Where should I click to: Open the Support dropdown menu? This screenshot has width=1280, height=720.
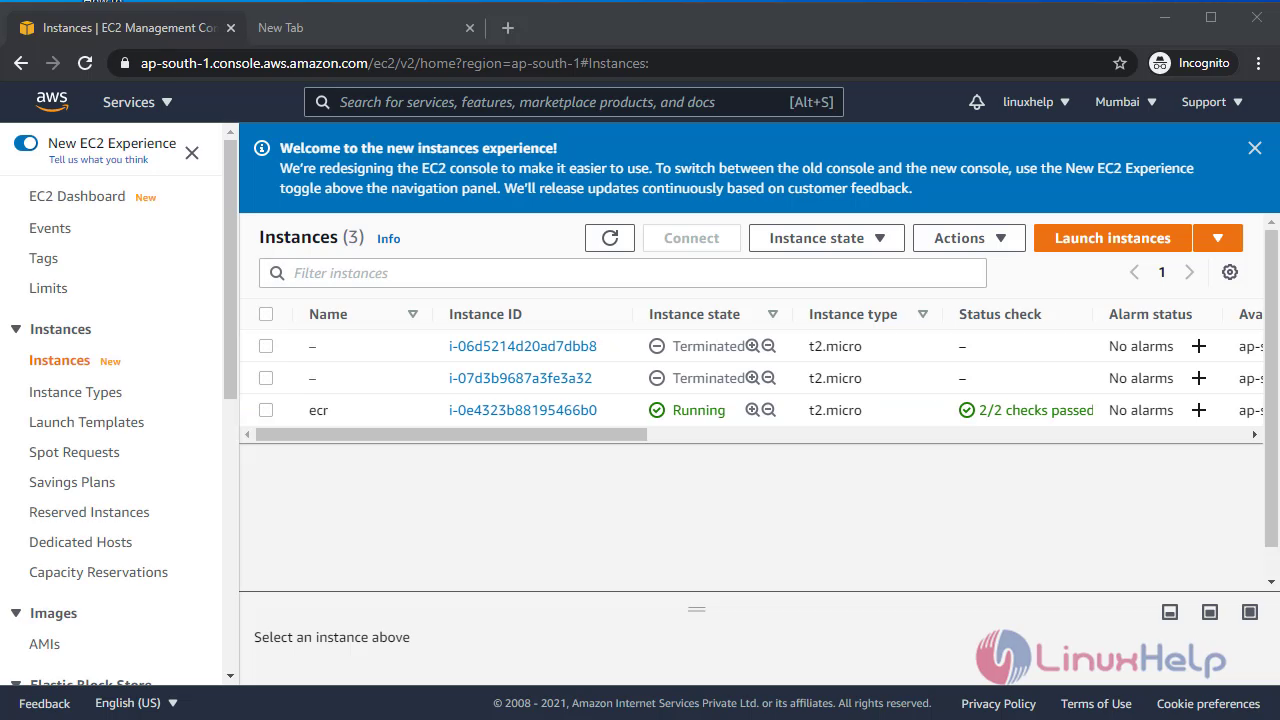point(1212,102)
